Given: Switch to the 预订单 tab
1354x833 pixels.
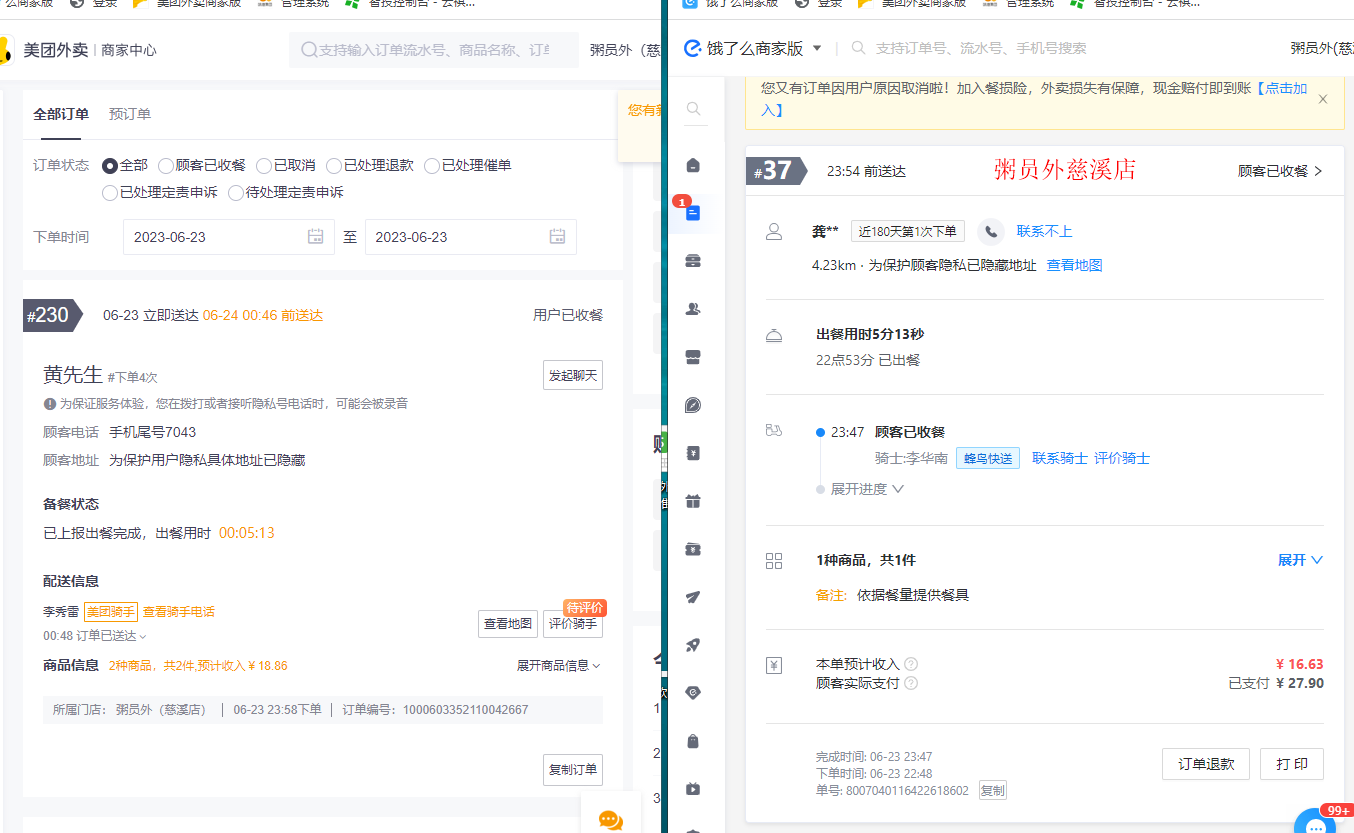Looking at the screenshot, I should click(130, 114).
